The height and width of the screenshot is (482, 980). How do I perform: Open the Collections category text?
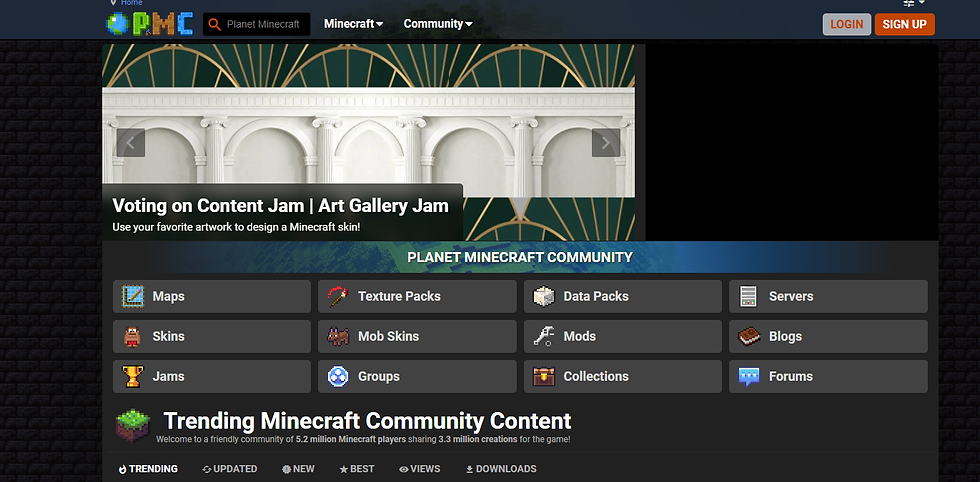click(x=596, y=376)
